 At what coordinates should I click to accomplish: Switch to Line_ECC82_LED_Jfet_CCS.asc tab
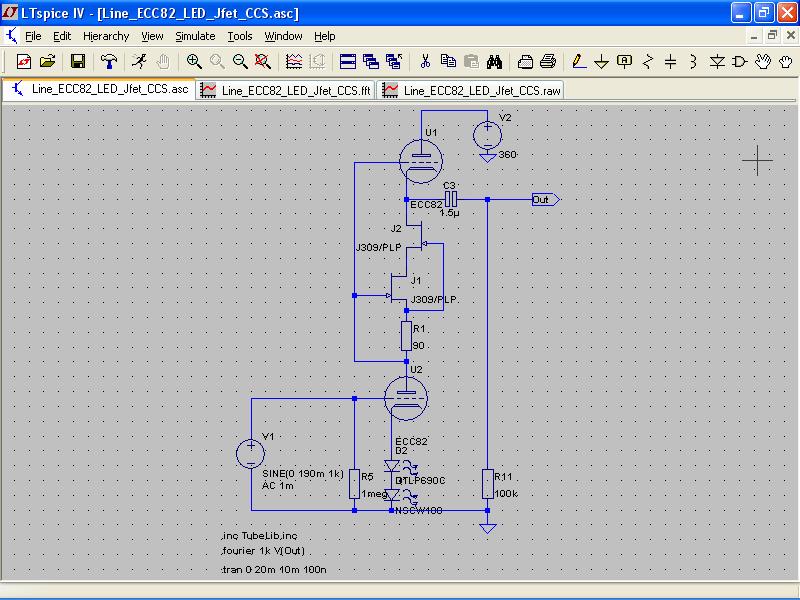99,89
